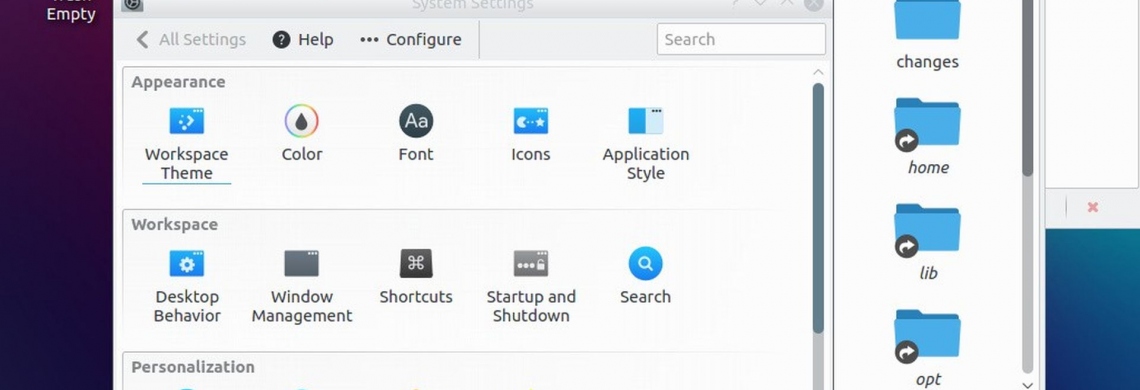Open the Color settings icon
Image resolution: width=1140 pixels, height=390 pixels.
pyautogui.click(x=302, y=121)
